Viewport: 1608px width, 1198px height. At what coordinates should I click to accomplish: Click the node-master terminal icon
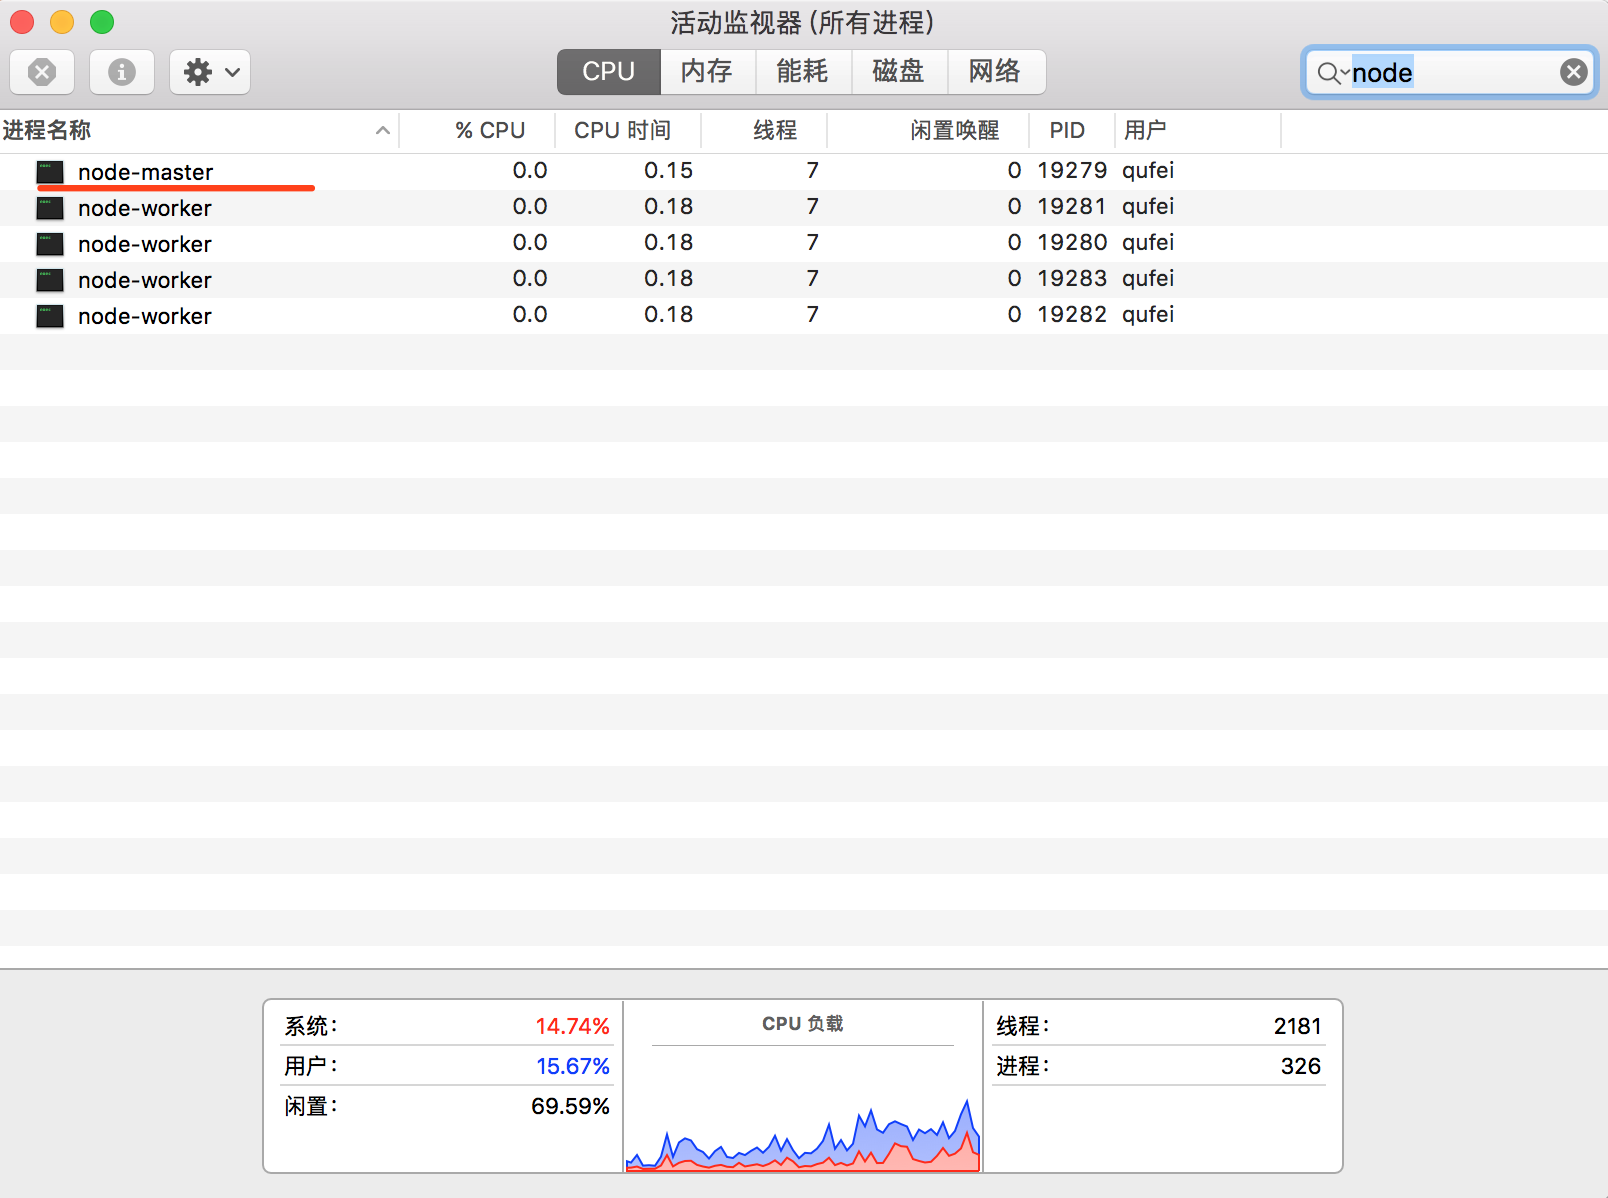tap(50, 172)
